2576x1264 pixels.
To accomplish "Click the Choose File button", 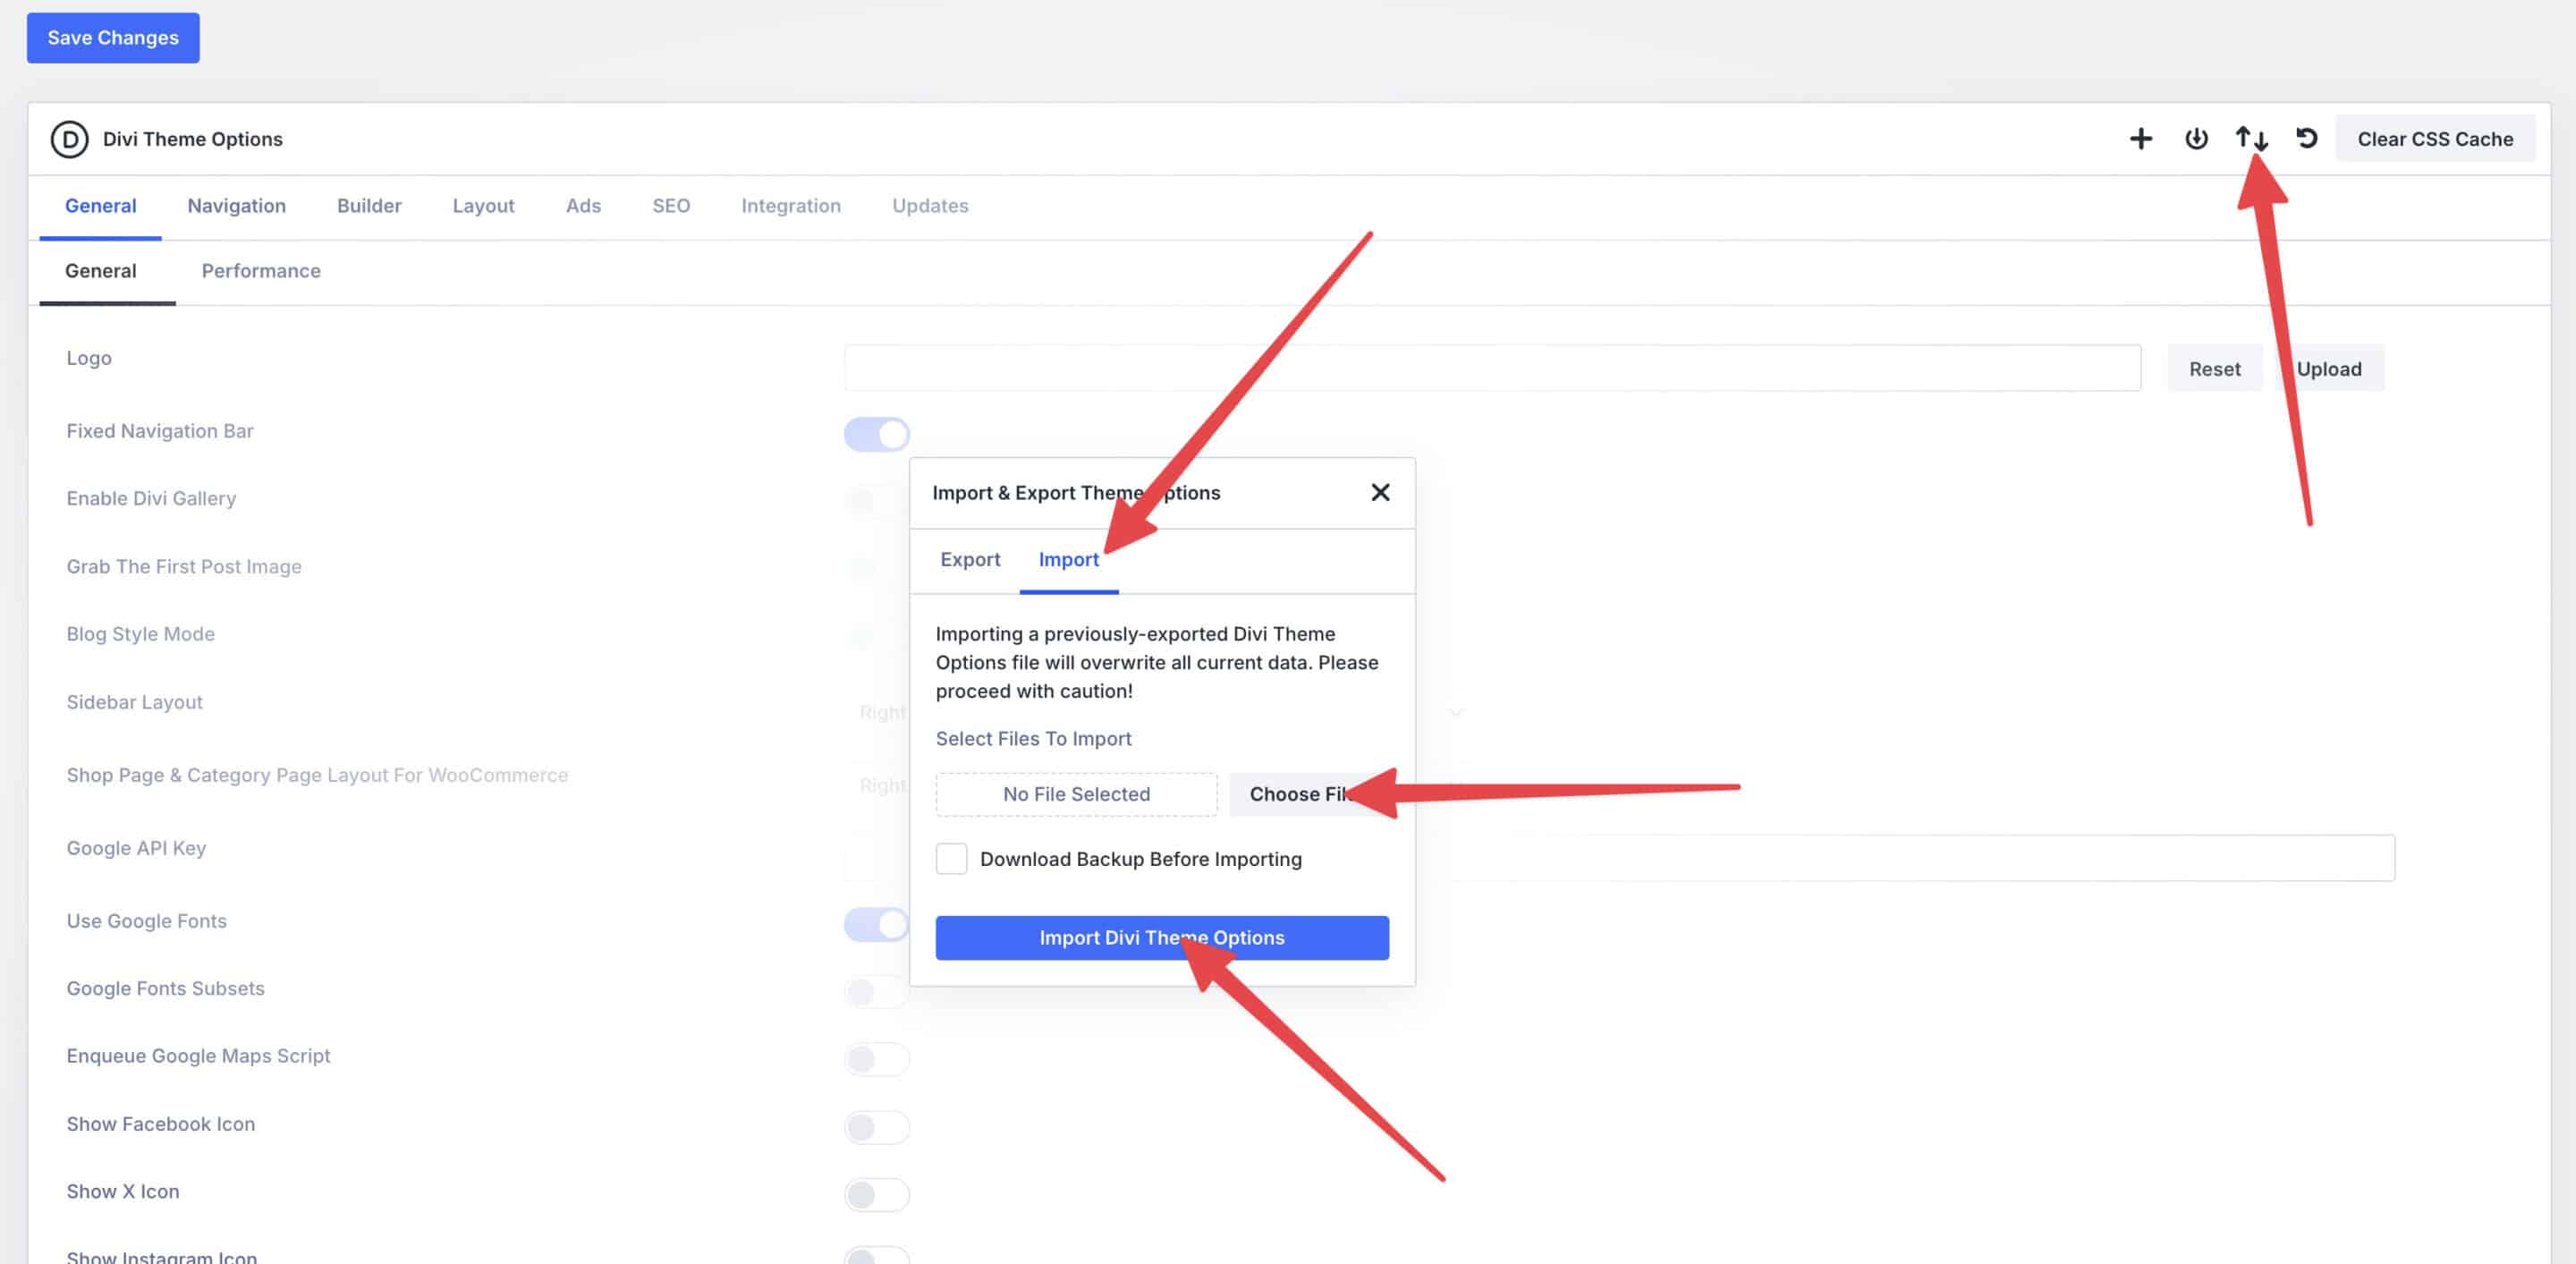I will (1292, 794).
